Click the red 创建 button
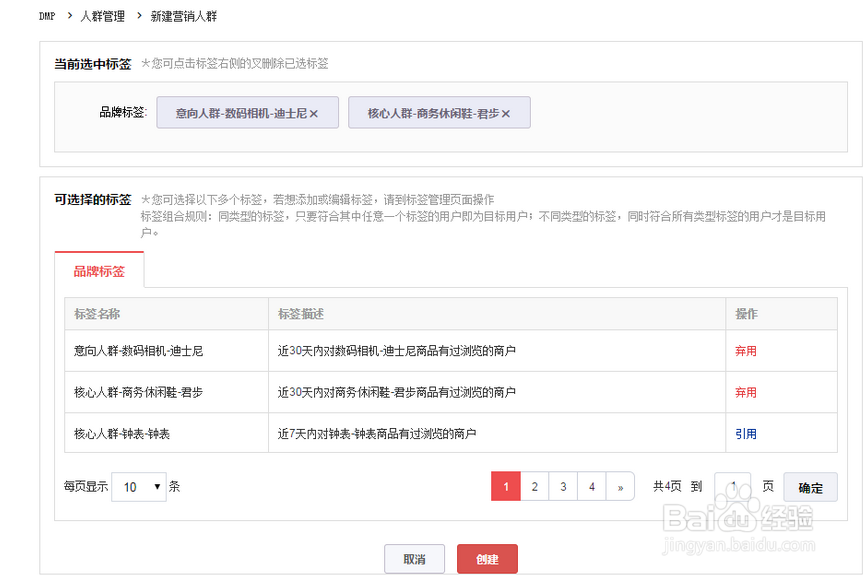Image resolution: width=864 pixels, height=575 pixels. tap(487, 559)
